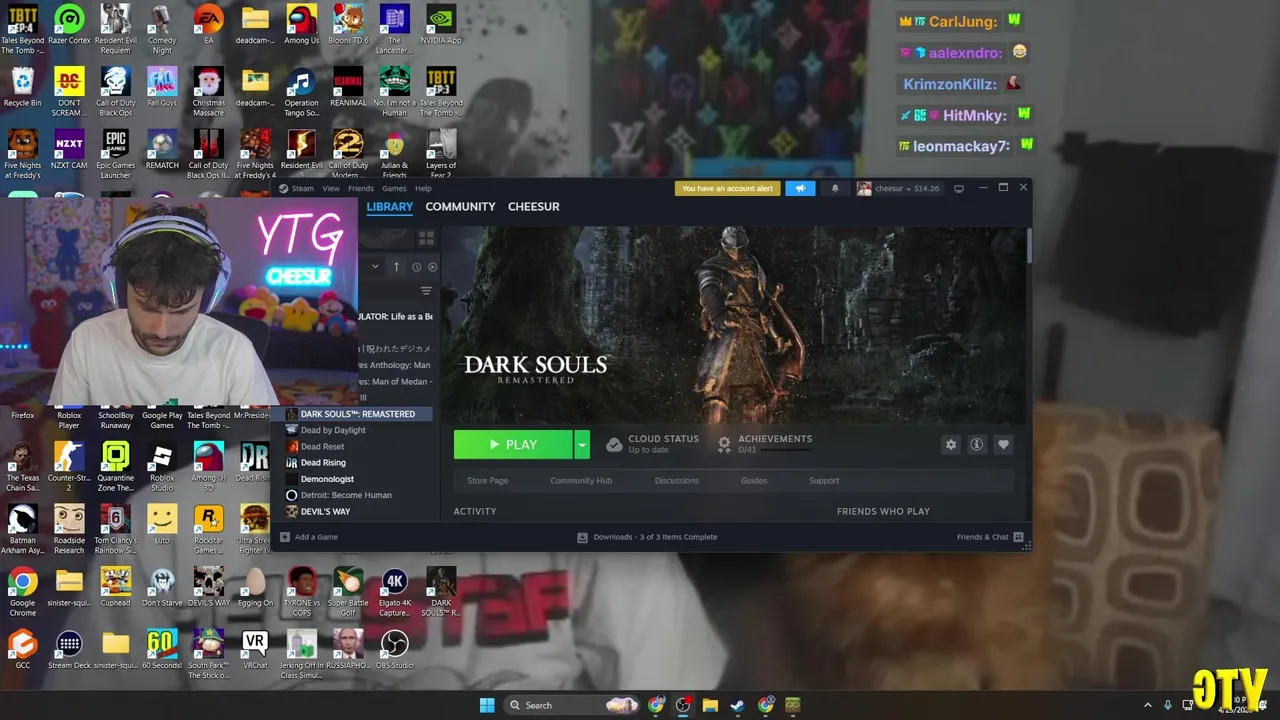Viewport: 1280px width, 720px height.
Task: Click the NVIDIA App desktop icon
Action: click(x=441, y=24)
